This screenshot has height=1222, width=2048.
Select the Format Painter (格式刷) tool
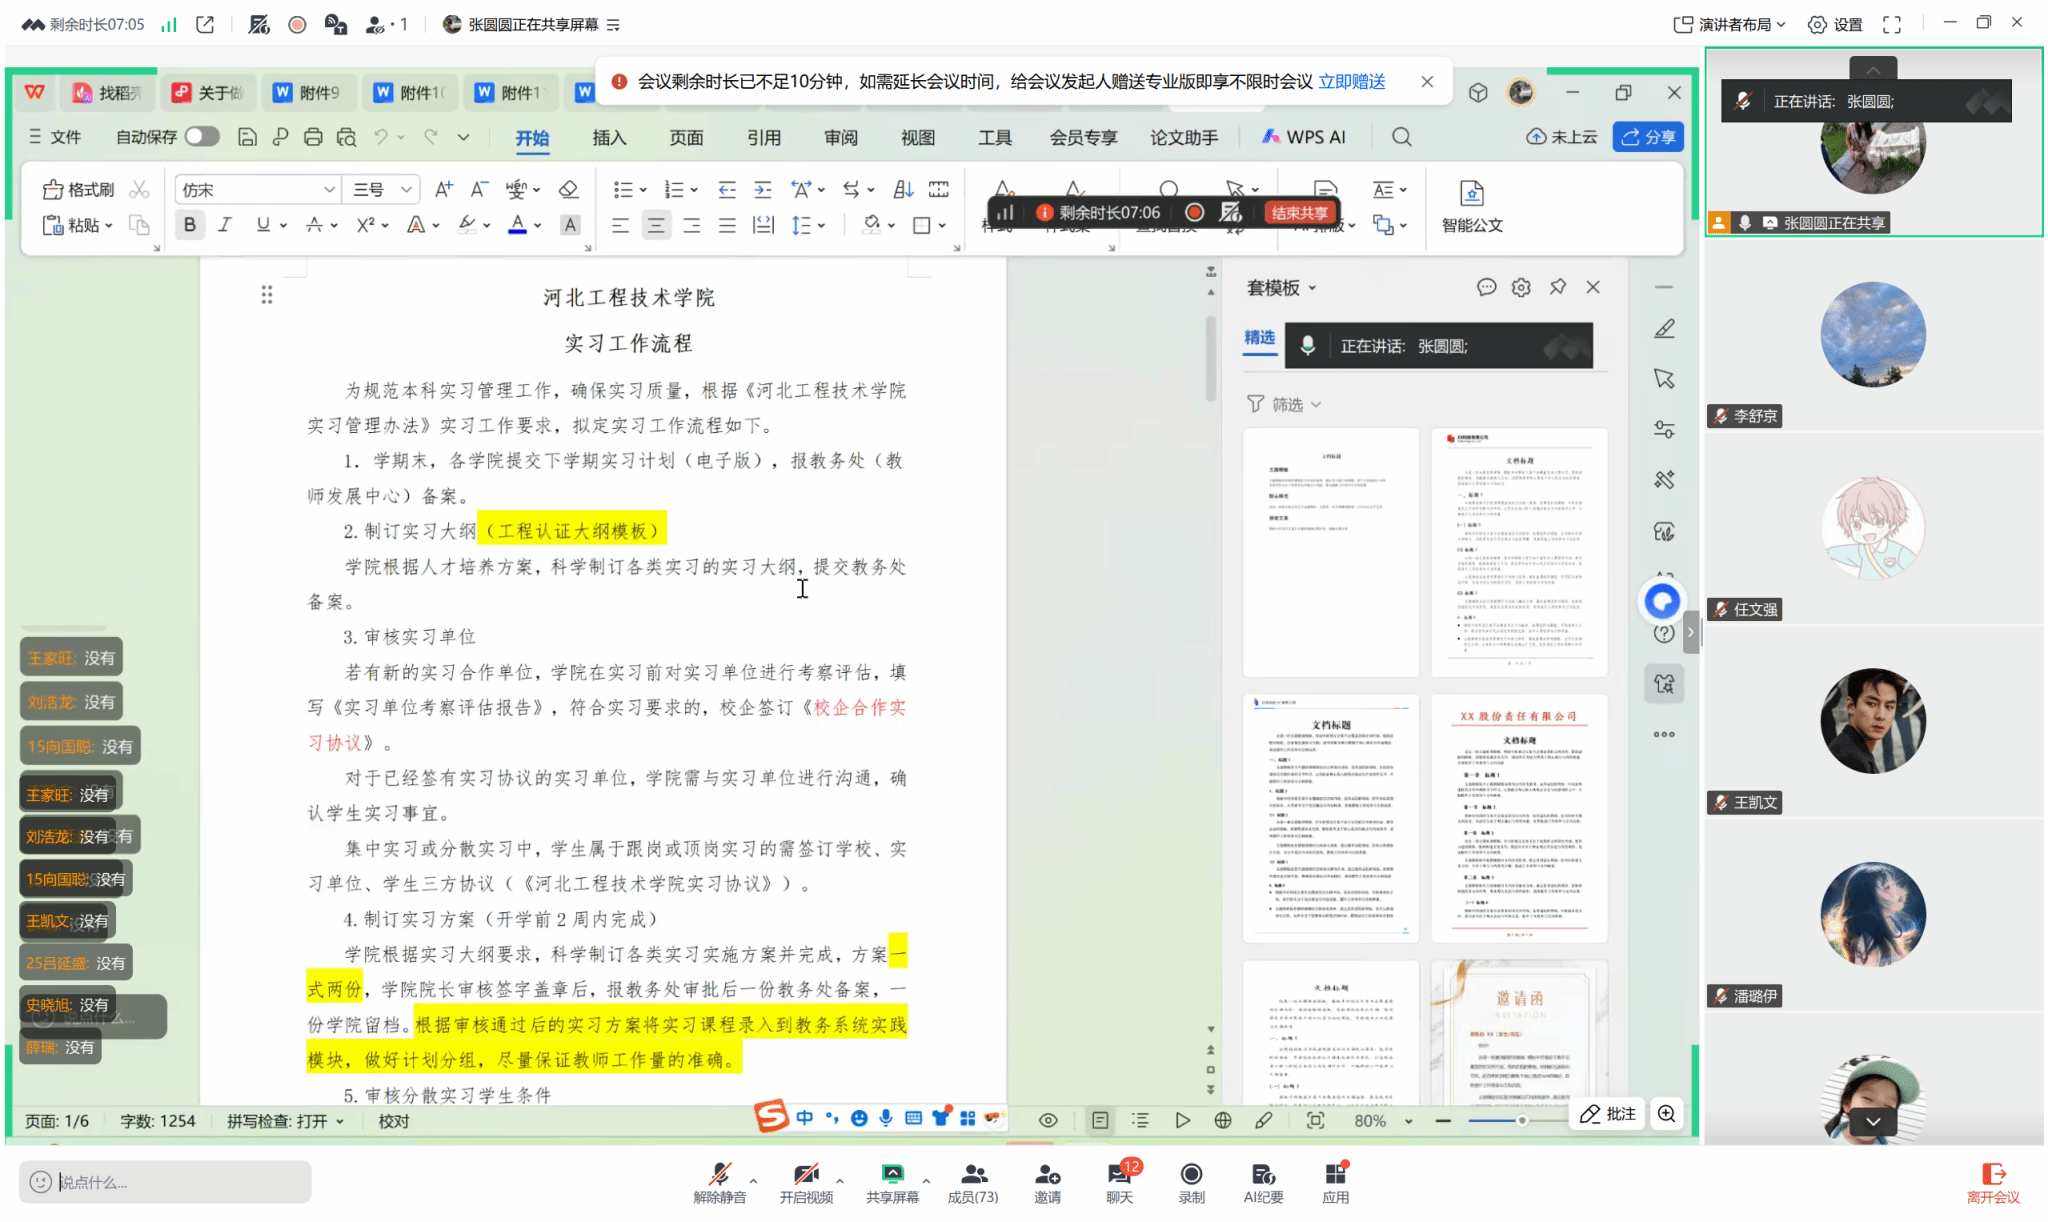tap(79, 189)
